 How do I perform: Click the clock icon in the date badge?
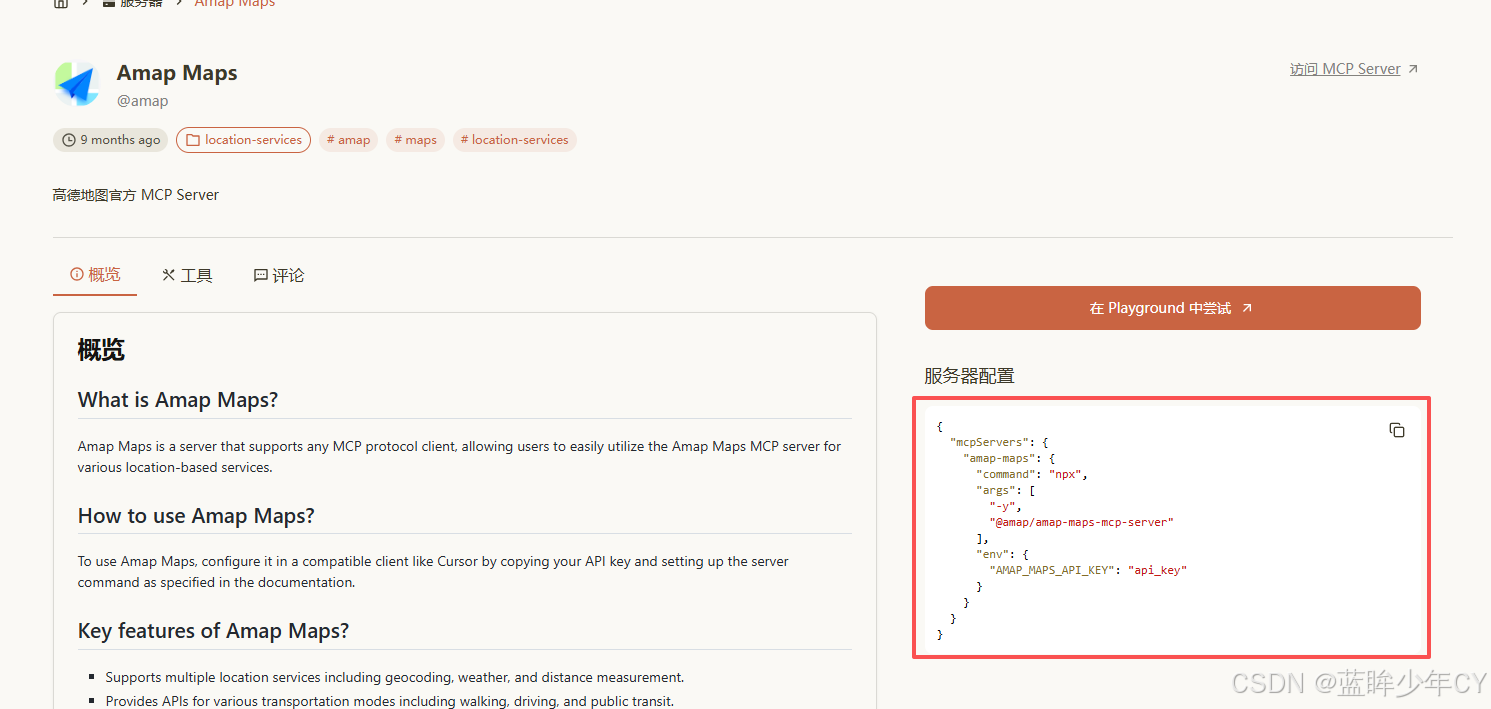point(69,140)
